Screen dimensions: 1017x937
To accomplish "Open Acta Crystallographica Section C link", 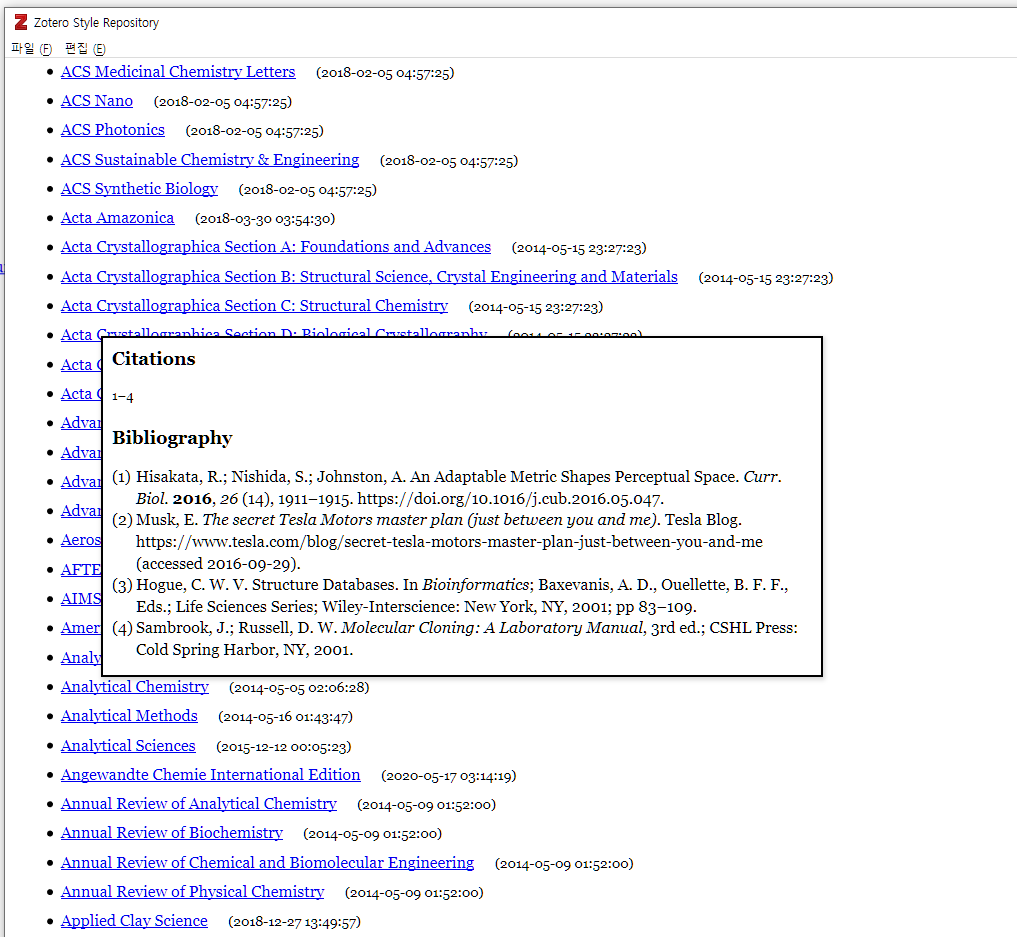I will pos(254,306).
